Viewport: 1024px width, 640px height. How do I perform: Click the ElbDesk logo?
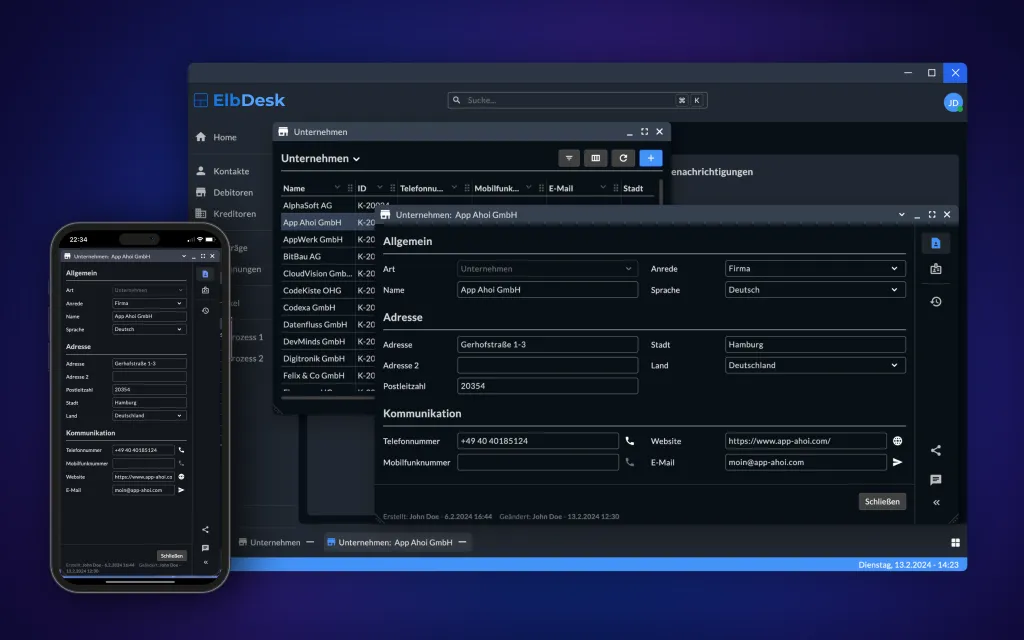(240, 100)
